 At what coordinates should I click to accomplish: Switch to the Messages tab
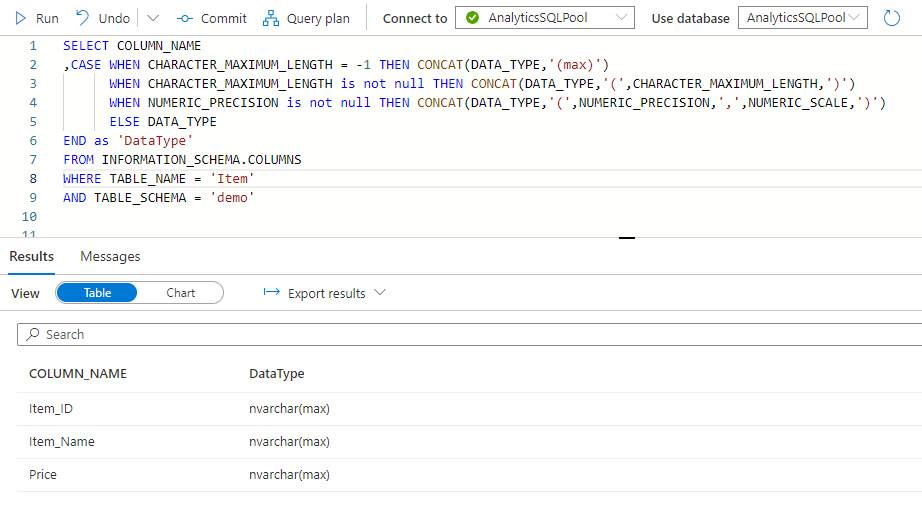click(110, 256)
